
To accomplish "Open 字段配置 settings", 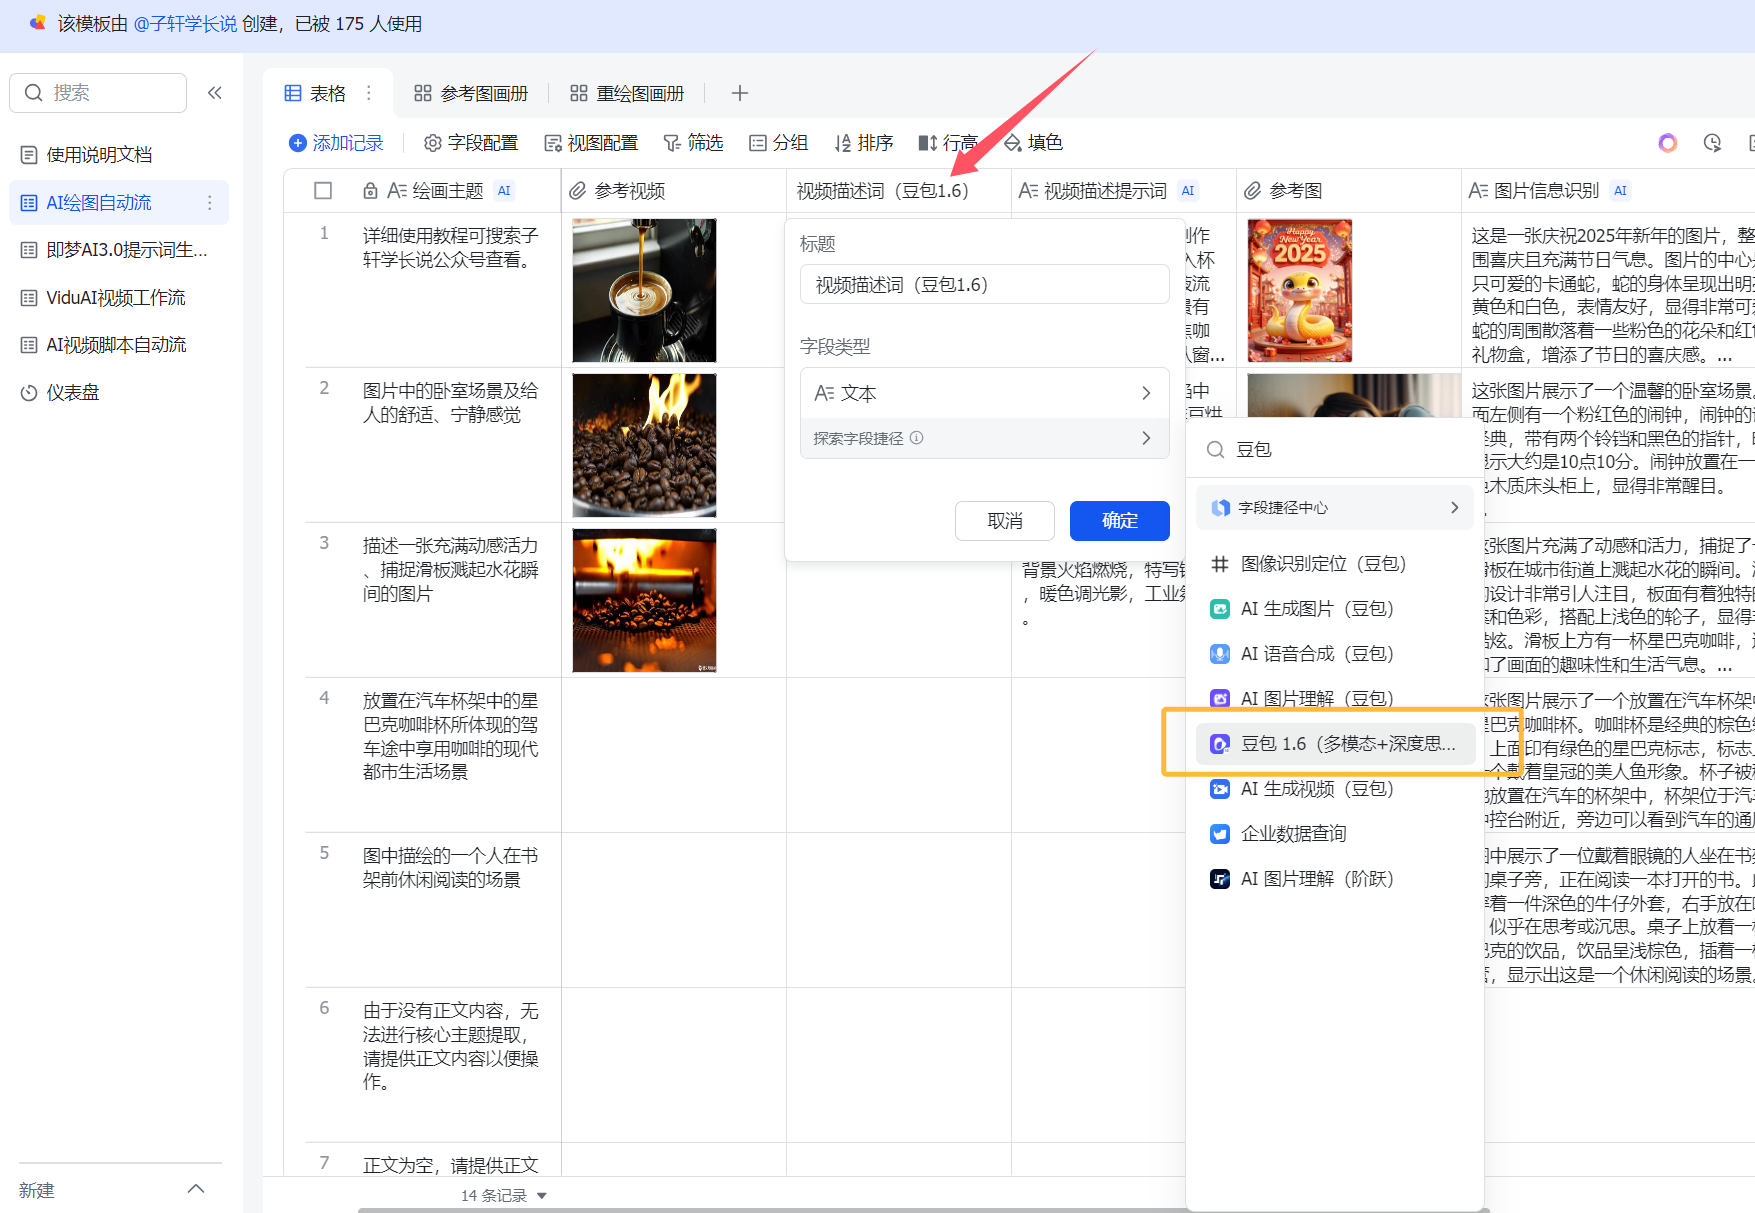I will [x=471, y=143].
